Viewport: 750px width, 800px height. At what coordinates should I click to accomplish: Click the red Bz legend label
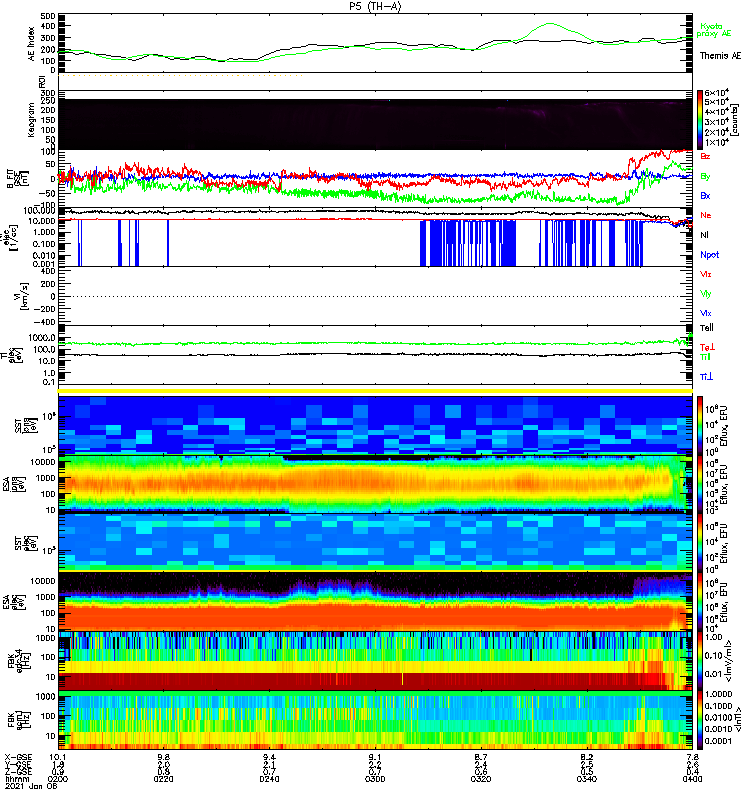(705, 157)
